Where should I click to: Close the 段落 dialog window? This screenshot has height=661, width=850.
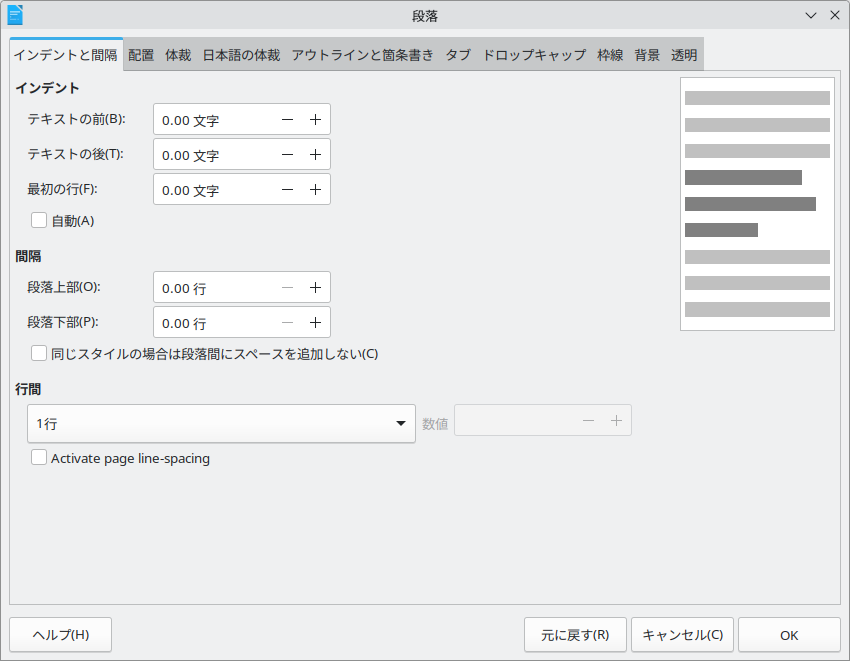pos(835,16)
